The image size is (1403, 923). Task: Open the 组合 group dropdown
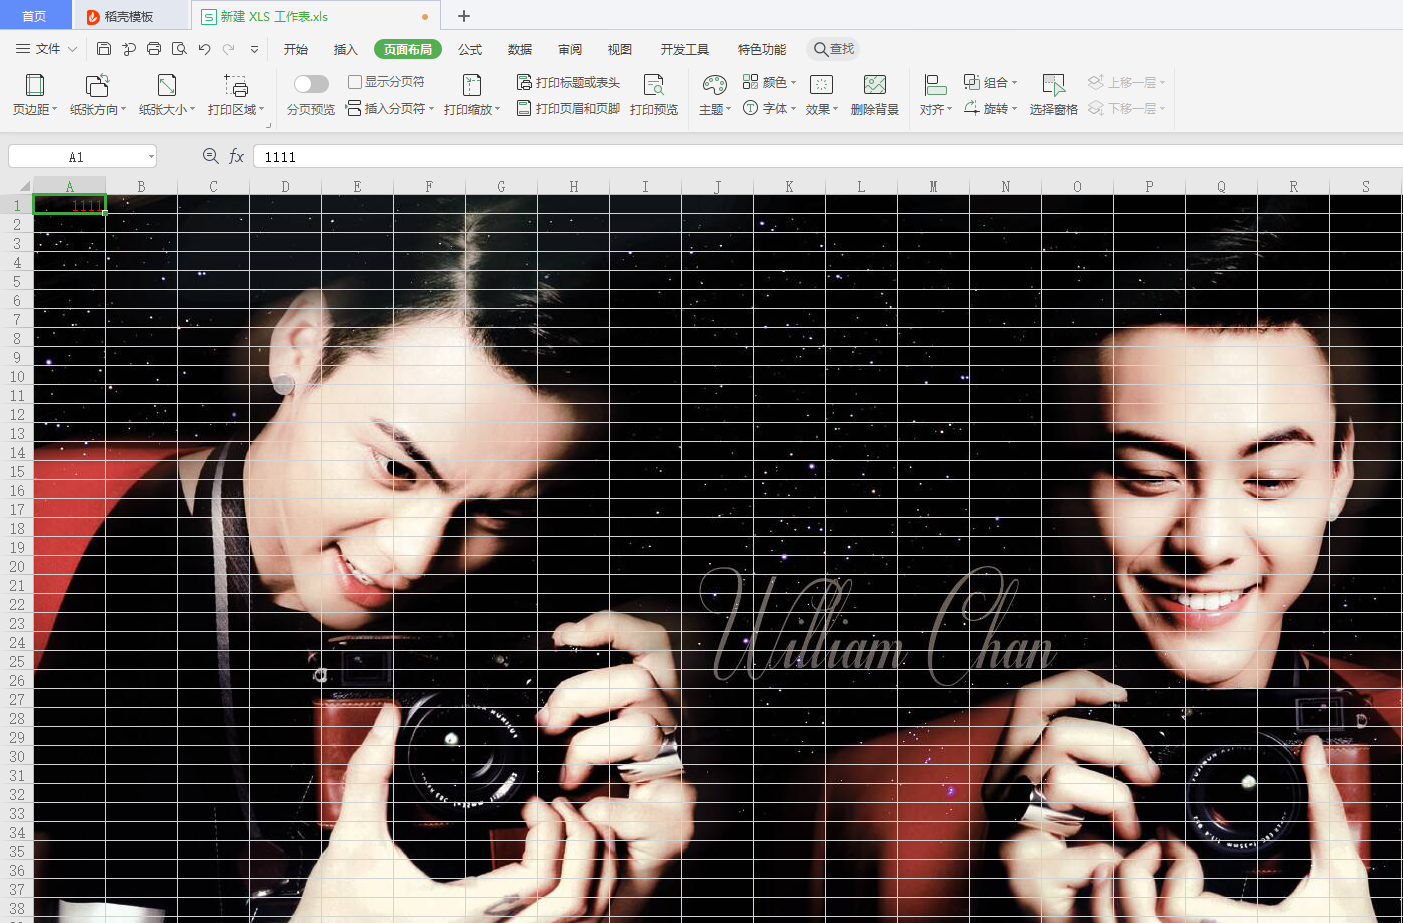coord(990,82)
